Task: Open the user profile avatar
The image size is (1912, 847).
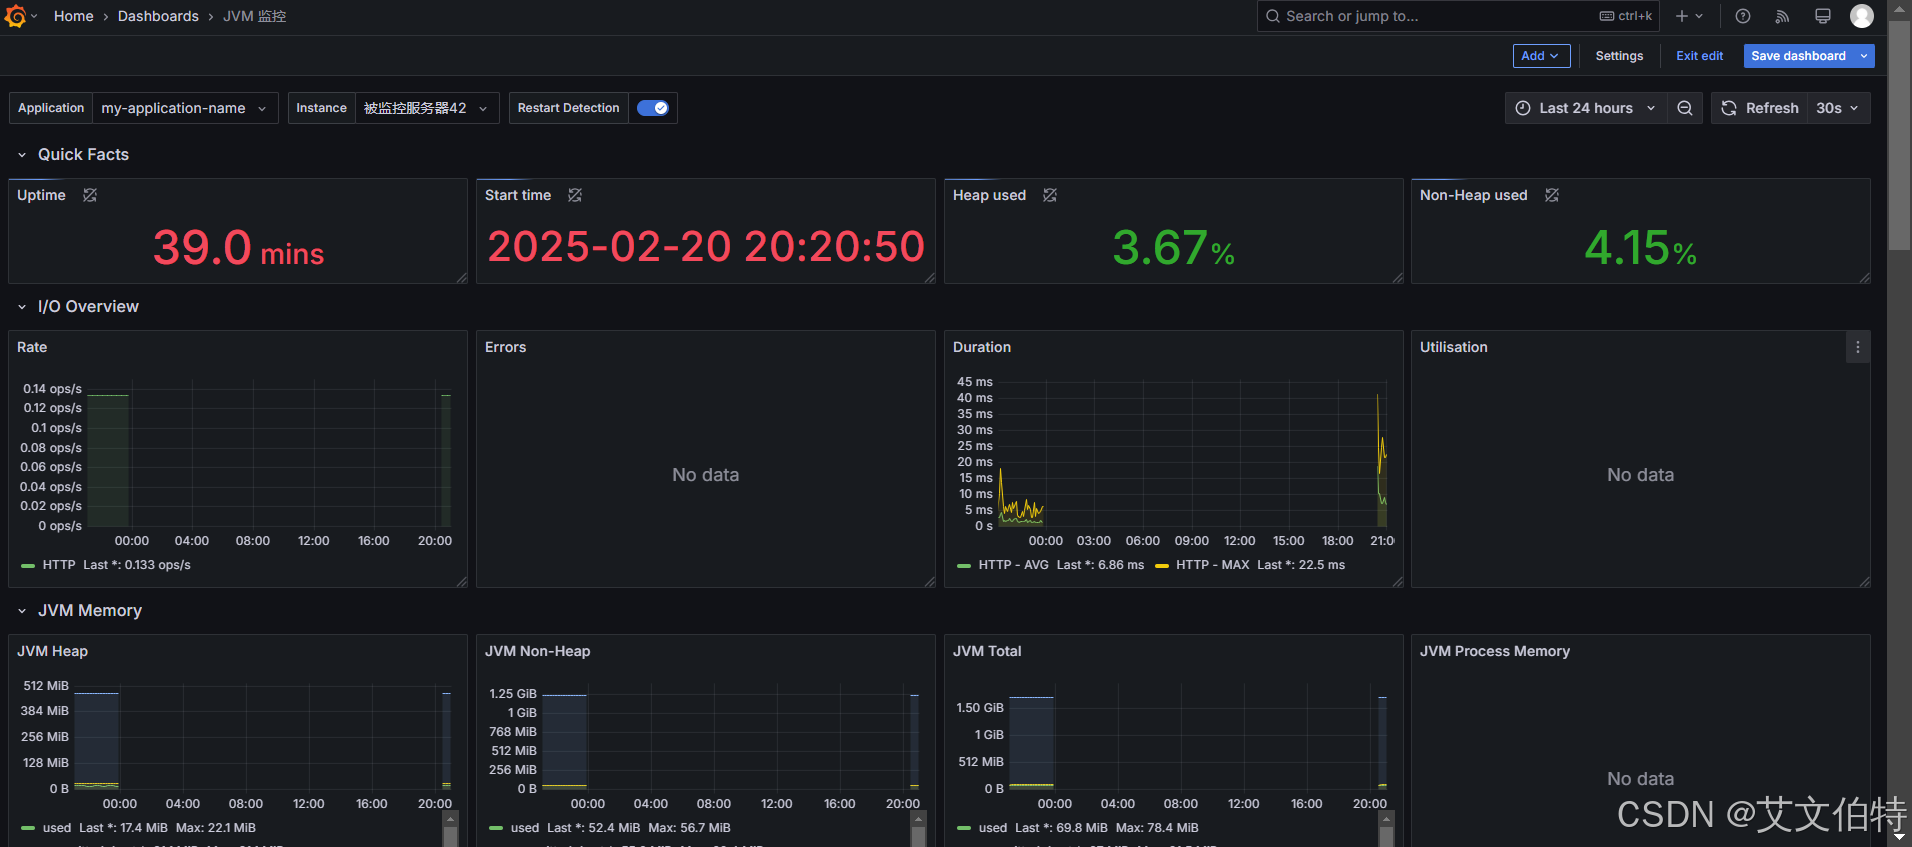Action: tap(1862, 16)
